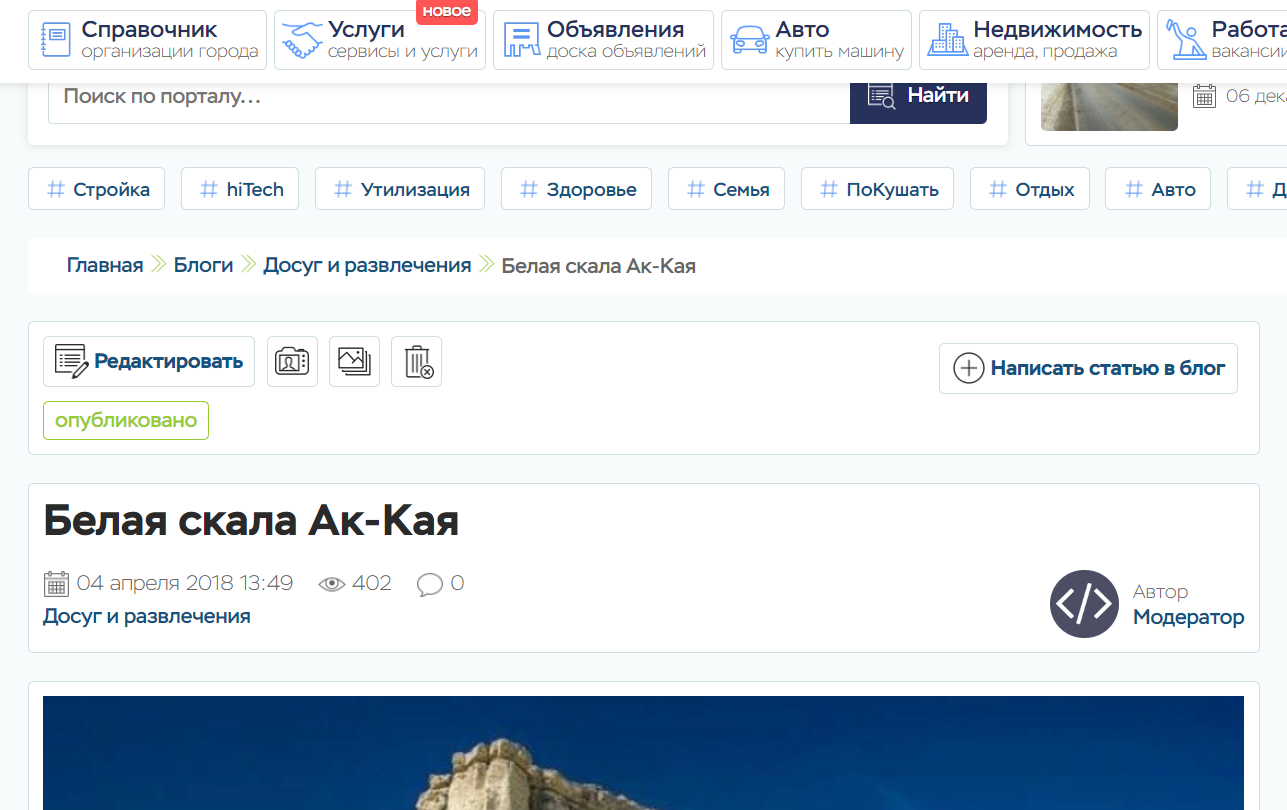This screenshot has height=810, width=1287.
Task: Click the Редактировать edit button
Action: pos(149,361)
